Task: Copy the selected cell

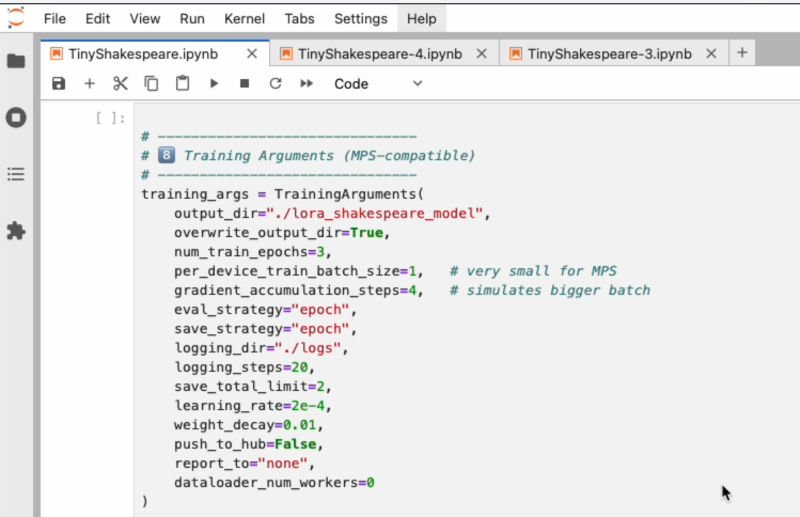Action: pos(151,84)
